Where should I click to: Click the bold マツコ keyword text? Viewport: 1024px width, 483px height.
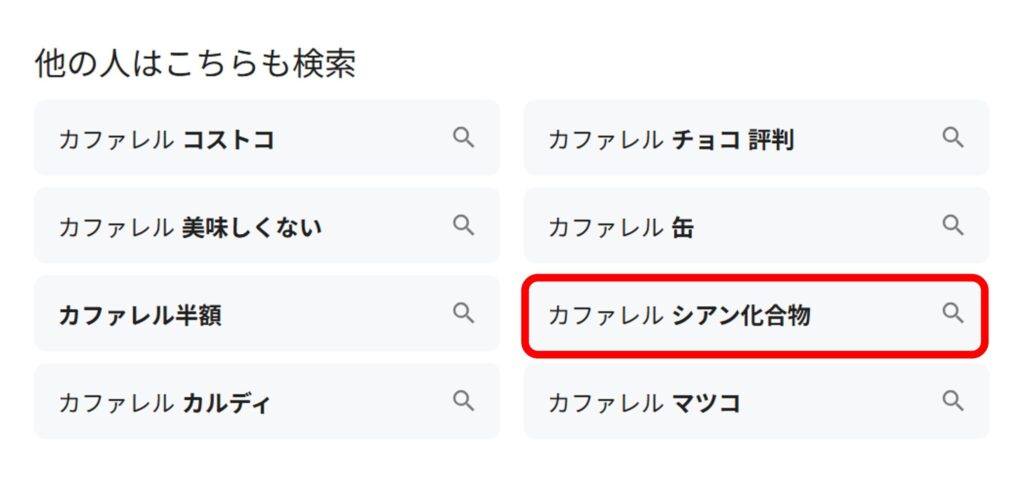coord(706,403)
